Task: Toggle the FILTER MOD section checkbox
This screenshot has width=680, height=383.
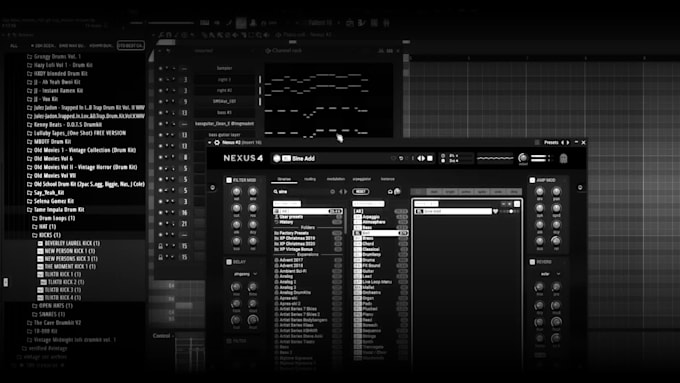Action: coord(229,180)
